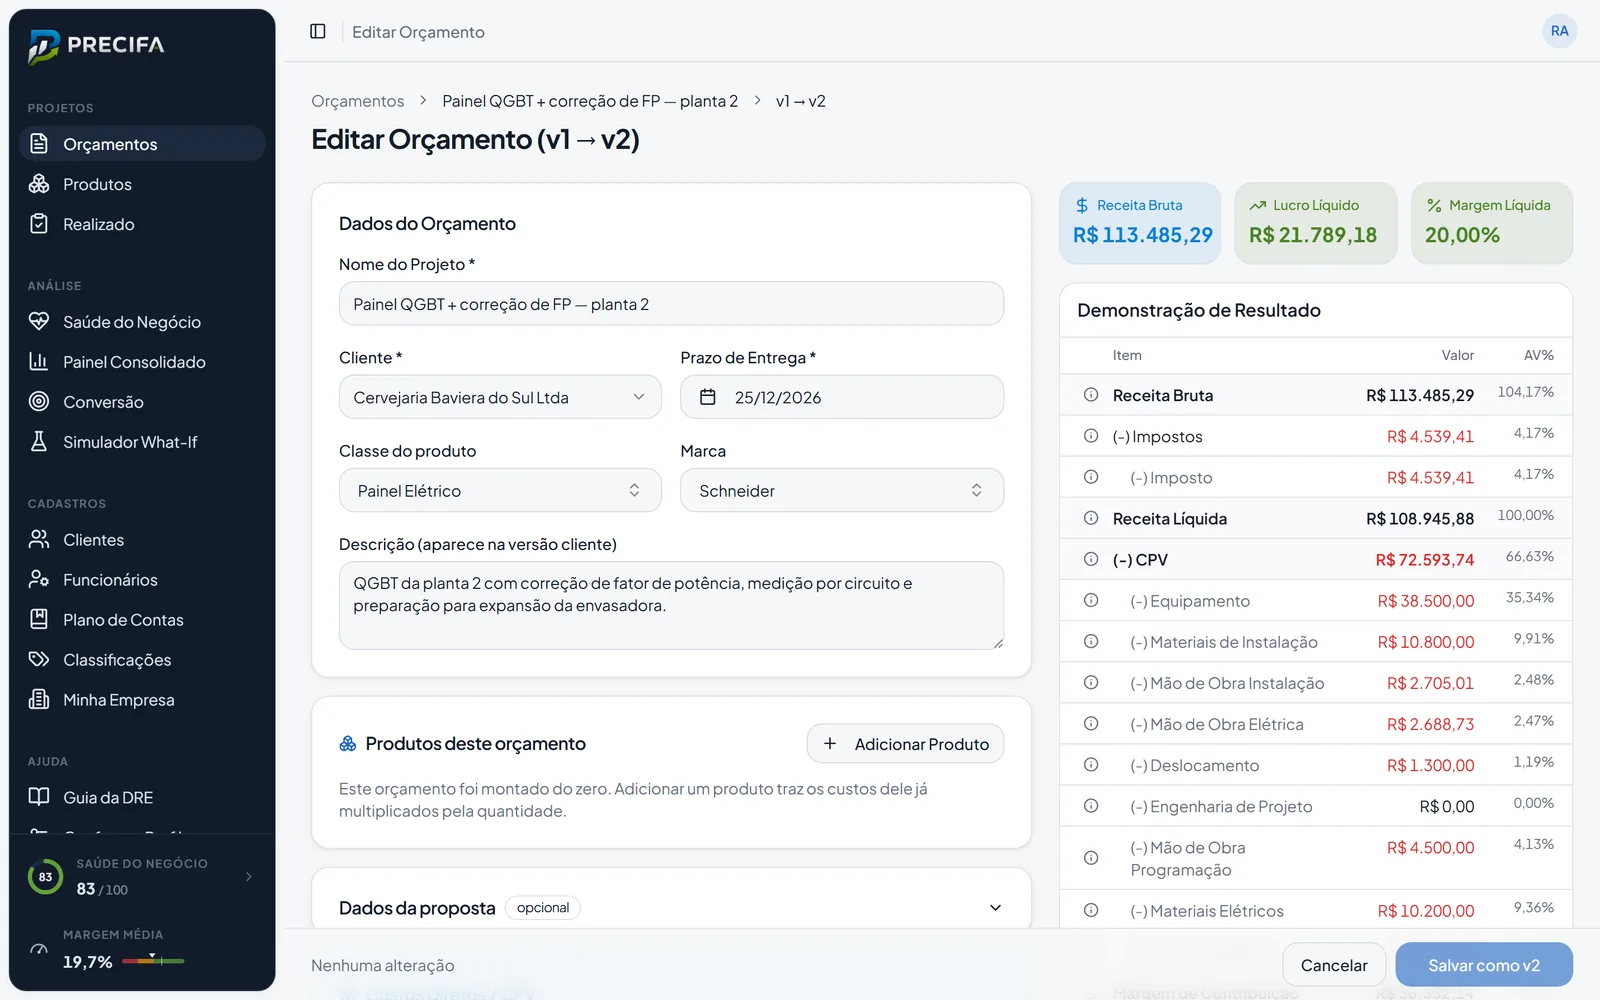Click the info icon beside Receita Líquida
1600x1000 pixels.
point(1091,518)
